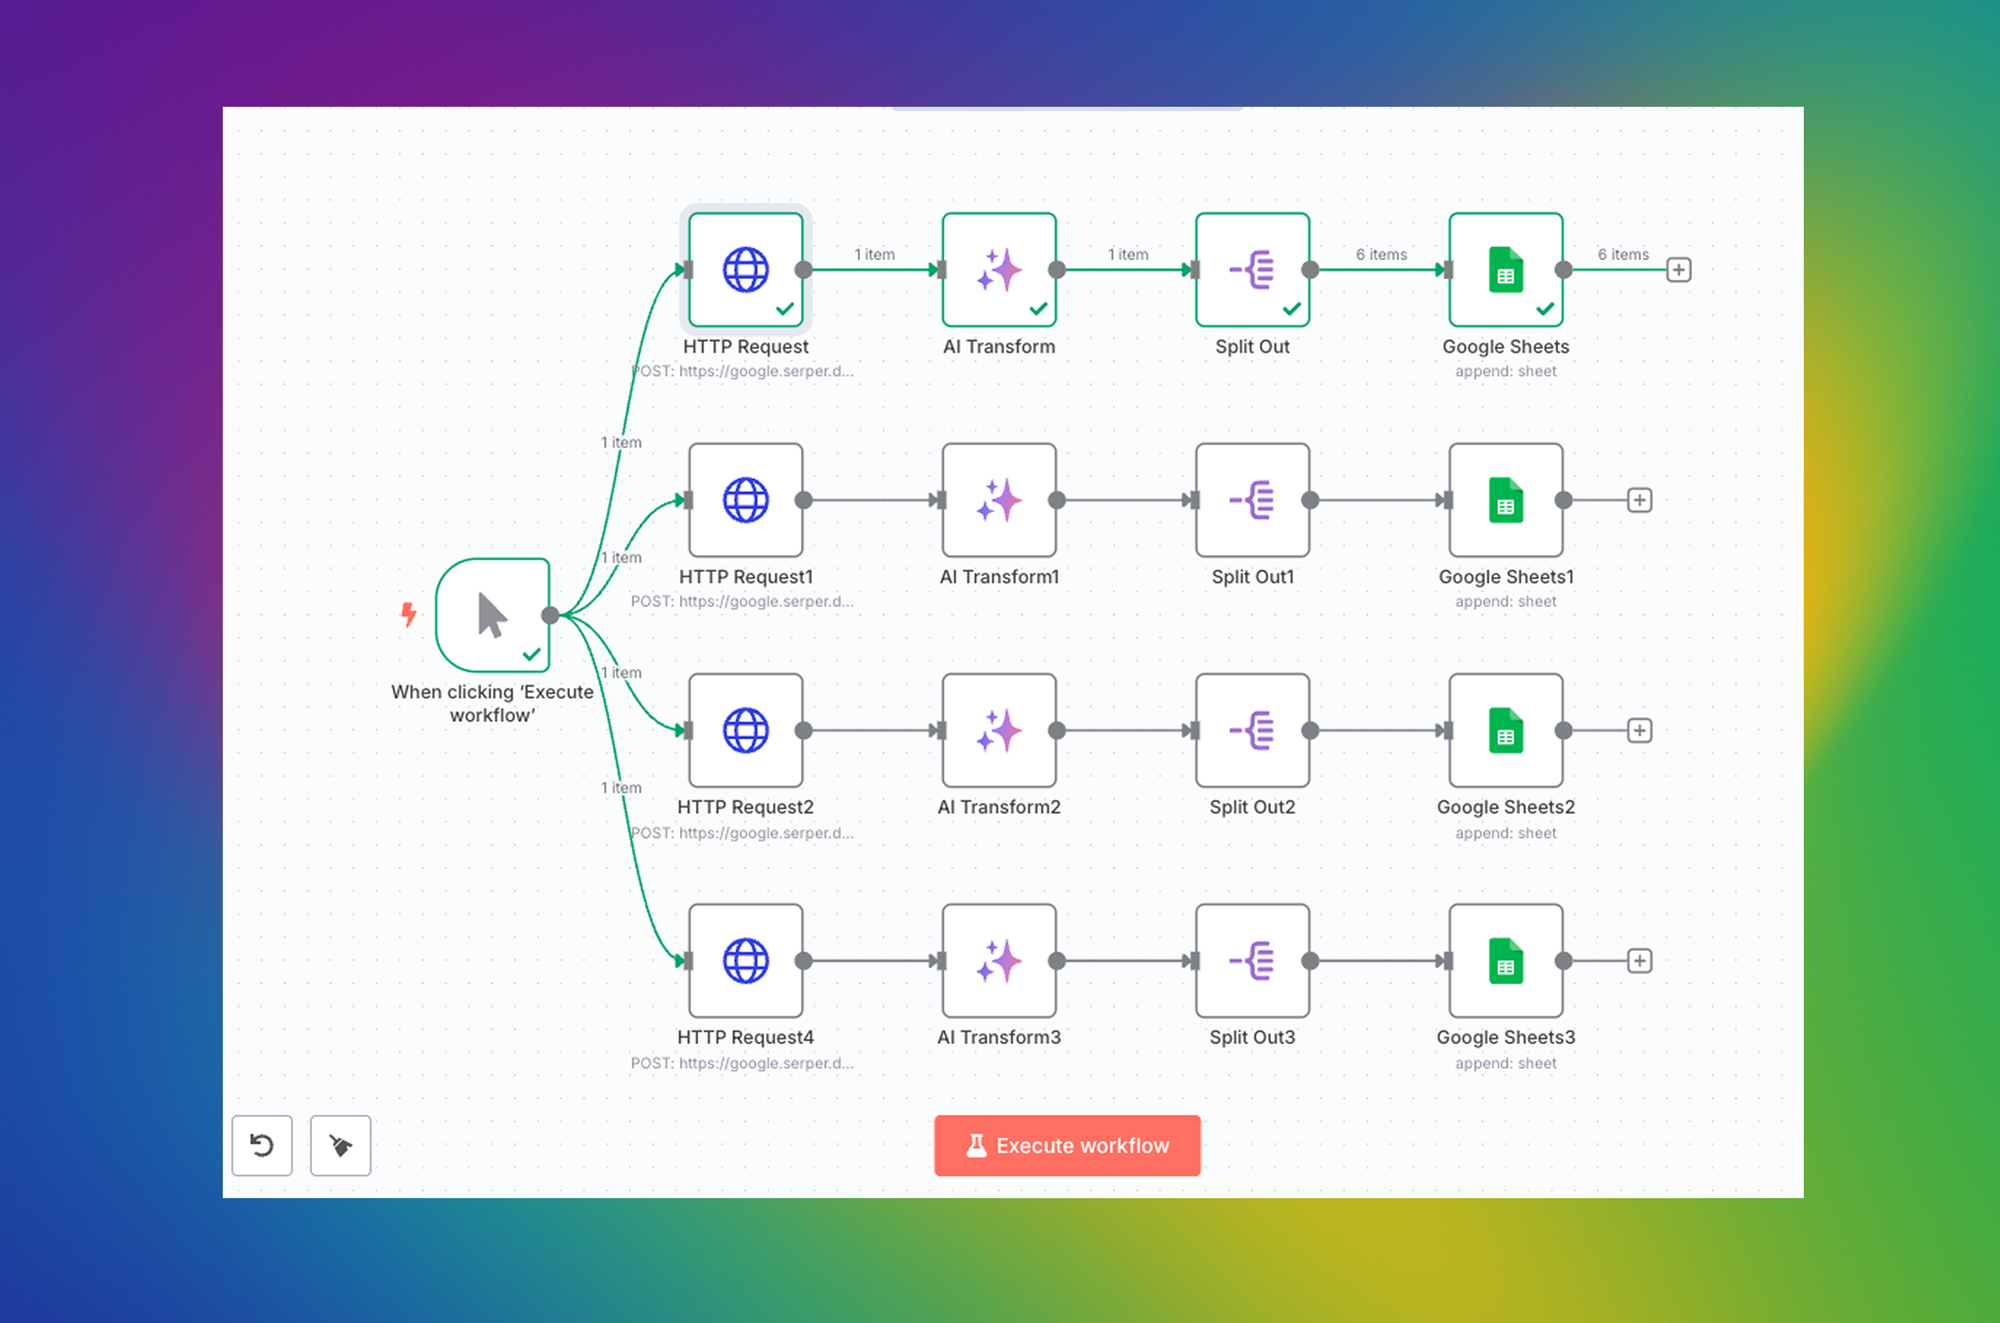Click the Google Sheets3 node label
Viewport: 2000px width, 1323px height.
pos(1505,1037)
